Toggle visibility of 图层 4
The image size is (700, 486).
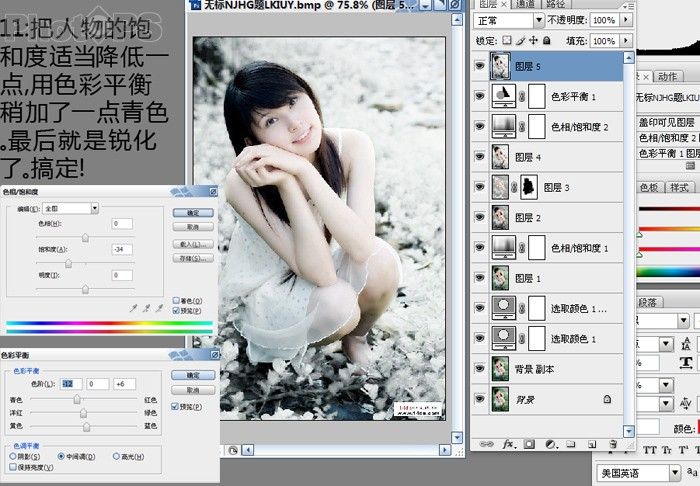(480, 156)
